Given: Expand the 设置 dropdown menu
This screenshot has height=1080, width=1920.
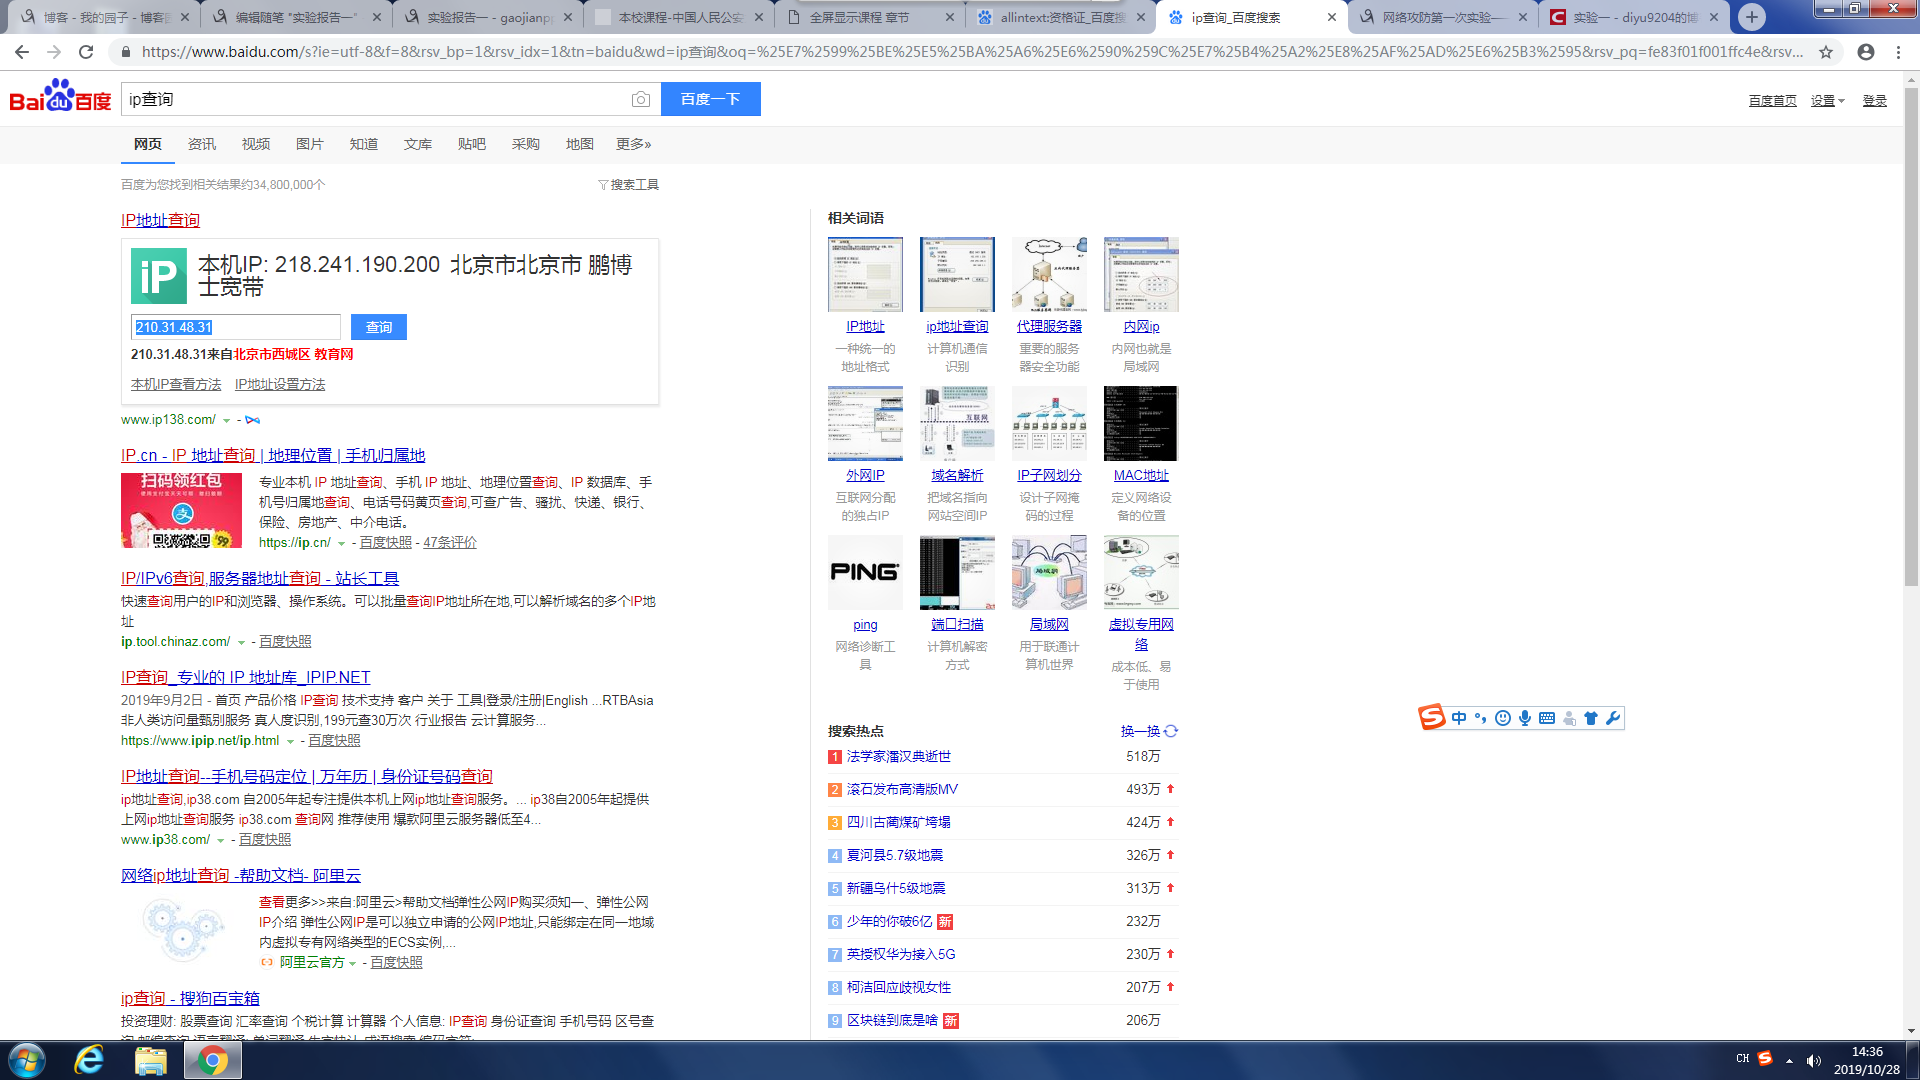Looking at the screenshot, I should (1827, 101).
